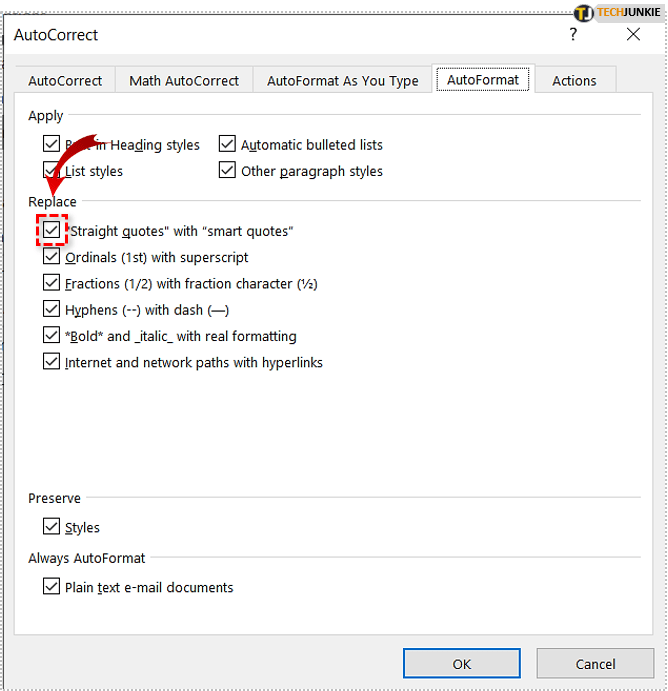Close the AutoCorrect dialog window

(x=633, y=35)
